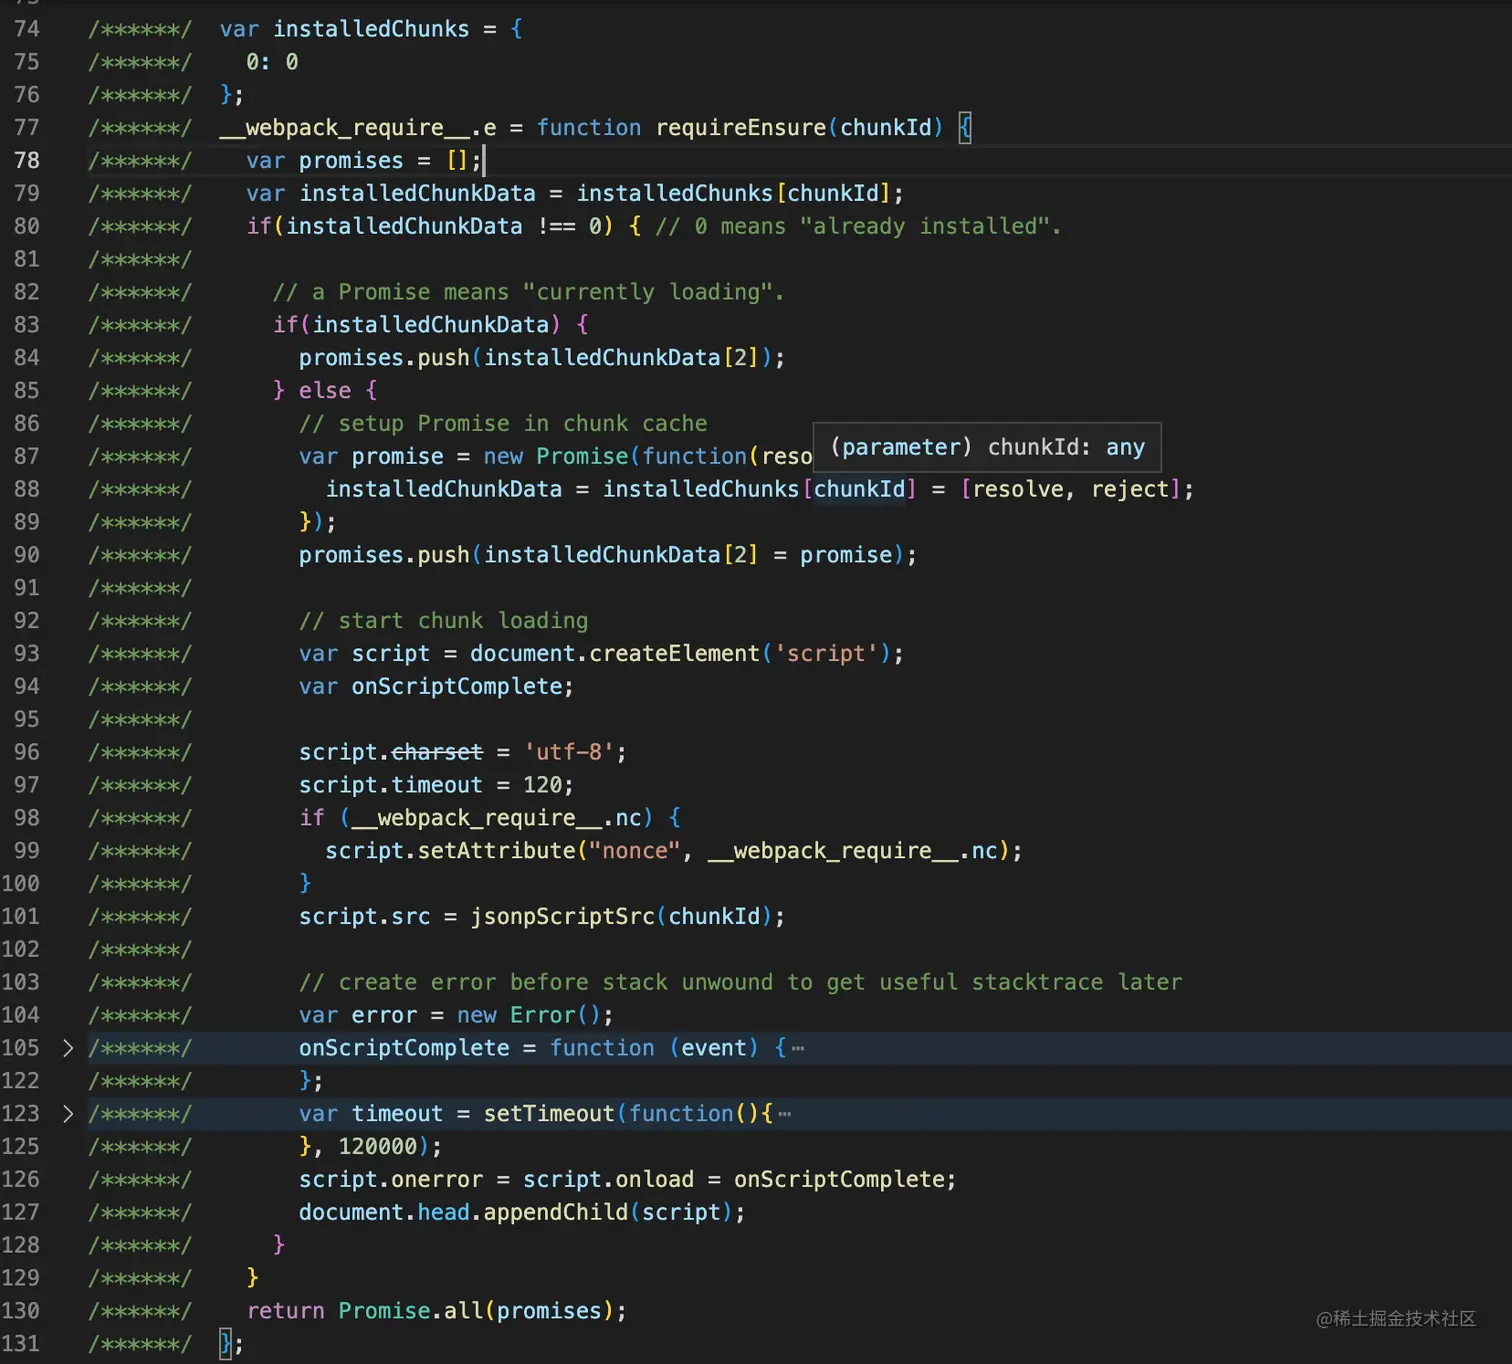Click the fold ellipsis after "function (event) {"

(x=798, y=1049)
